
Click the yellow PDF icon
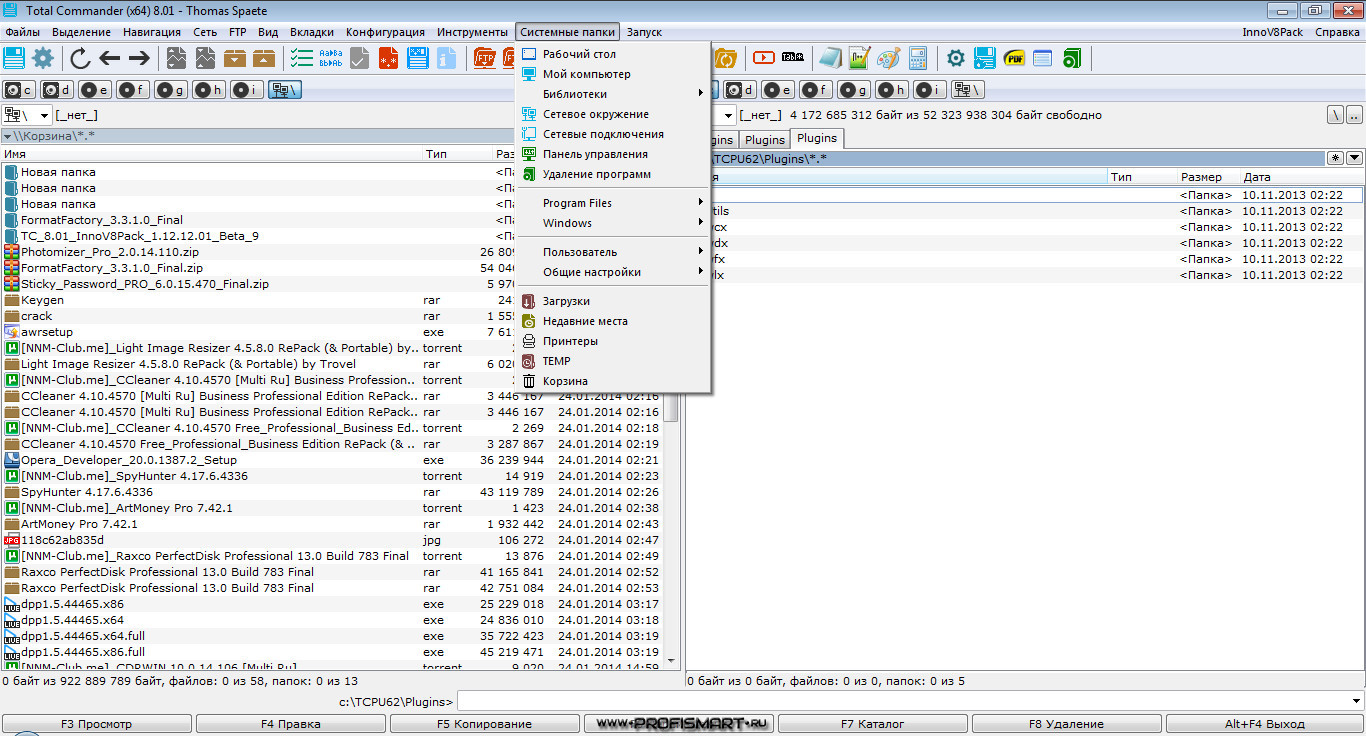click(x=1014, y=58)
